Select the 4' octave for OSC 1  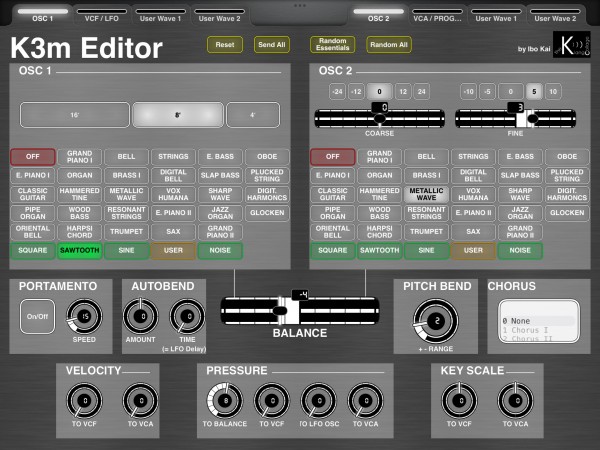(x=253, y=115)
